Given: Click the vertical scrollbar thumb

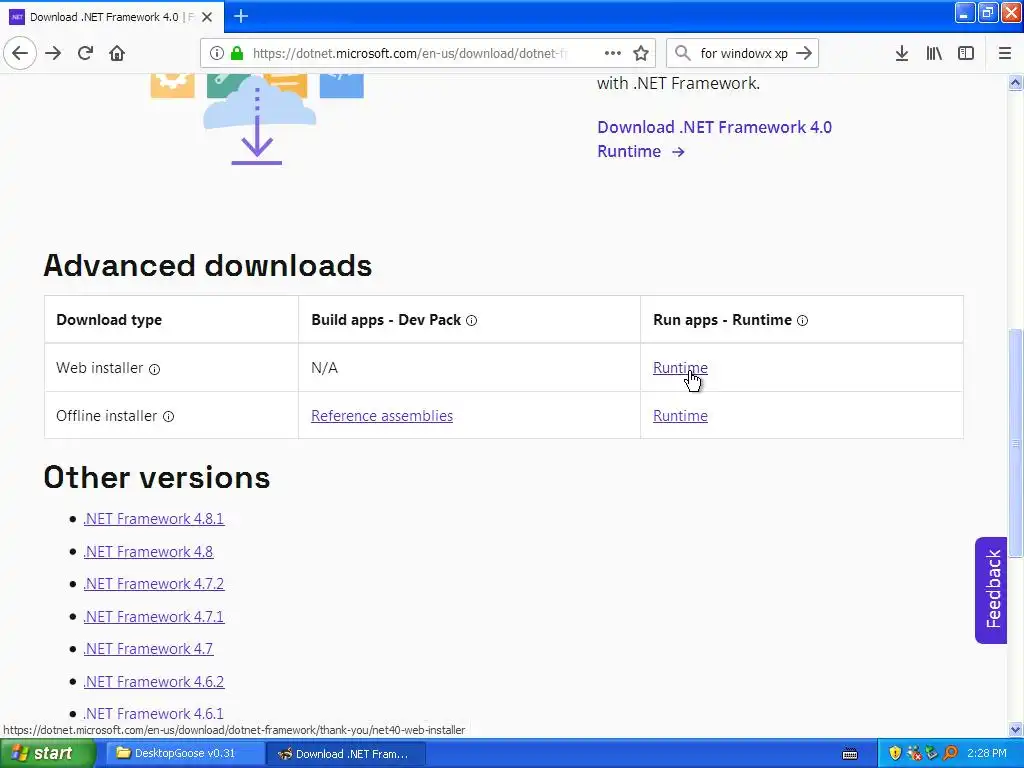Looking at the screenshot, I should coord(1015,444).
